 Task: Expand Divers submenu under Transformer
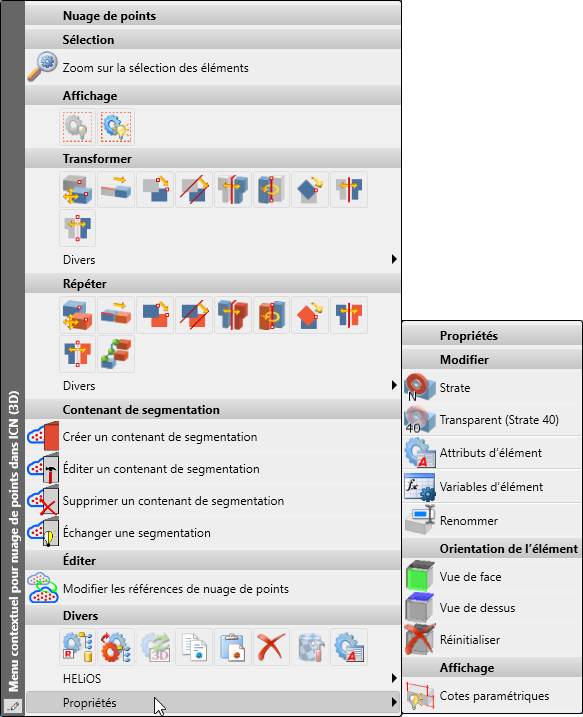213,260
